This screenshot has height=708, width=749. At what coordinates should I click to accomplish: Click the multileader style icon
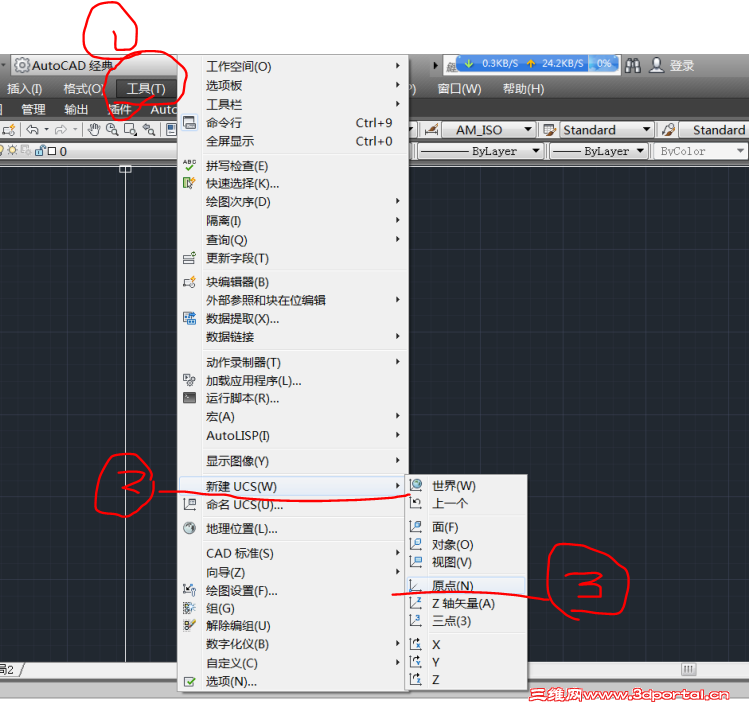coord(668,129)
